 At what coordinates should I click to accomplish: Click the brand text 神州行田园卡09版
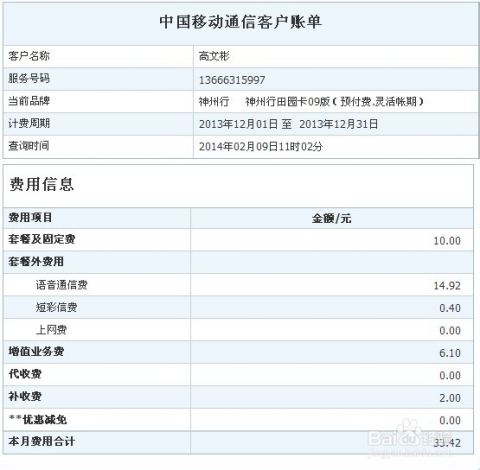[288, 101]
